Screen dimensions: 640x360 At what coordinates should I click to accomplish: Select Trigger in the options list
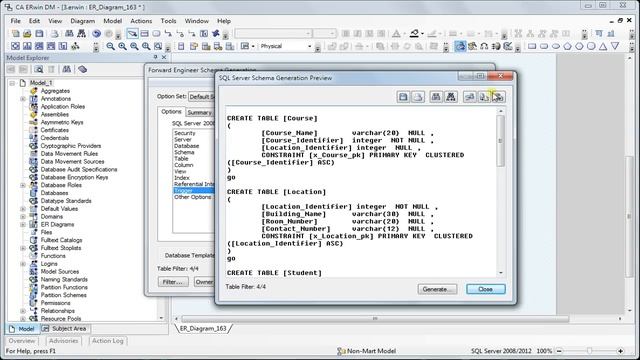[193, 191]
